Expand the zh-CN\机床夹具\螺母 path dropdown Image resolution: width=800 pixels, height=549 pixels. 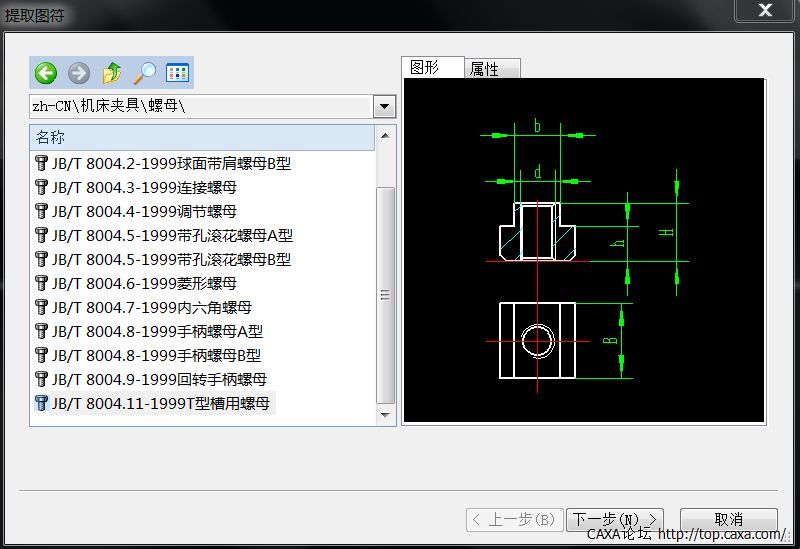click(x=384, y=106)
